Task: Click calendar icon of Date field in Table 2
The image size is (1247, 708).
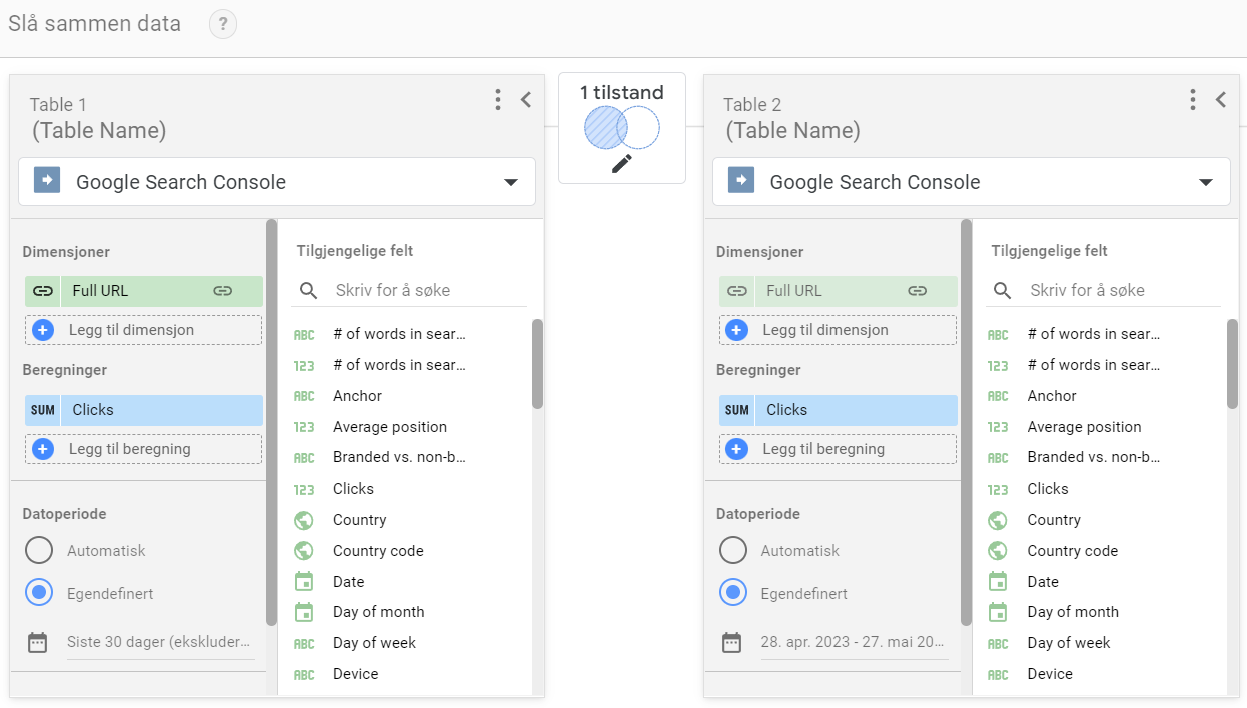Action: pyautogui.click(x=998, y=581)
